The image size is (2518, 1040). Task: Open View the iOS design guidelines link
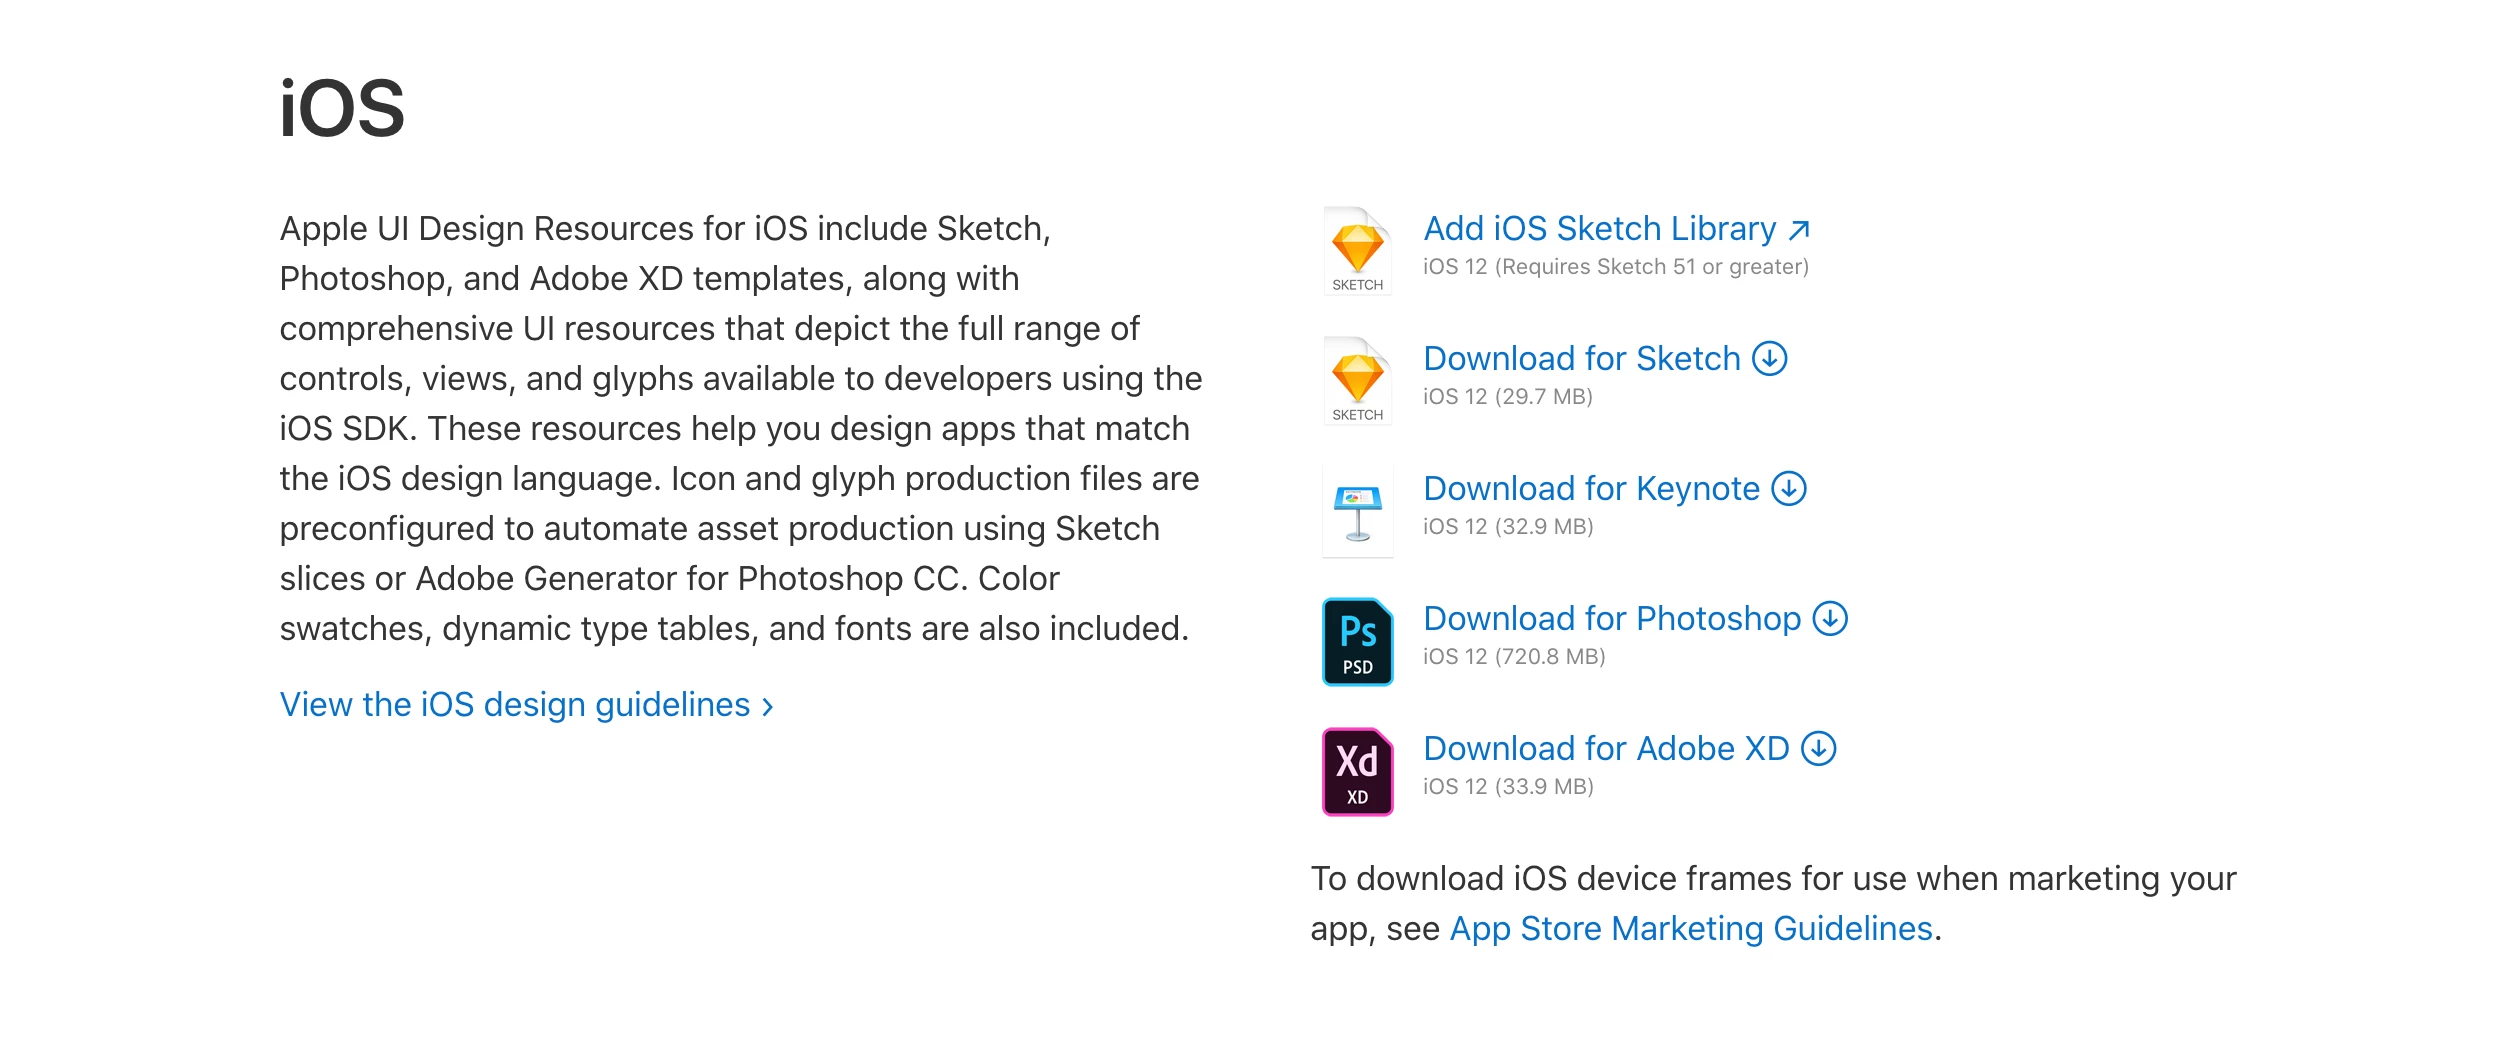tap(514, 705)
